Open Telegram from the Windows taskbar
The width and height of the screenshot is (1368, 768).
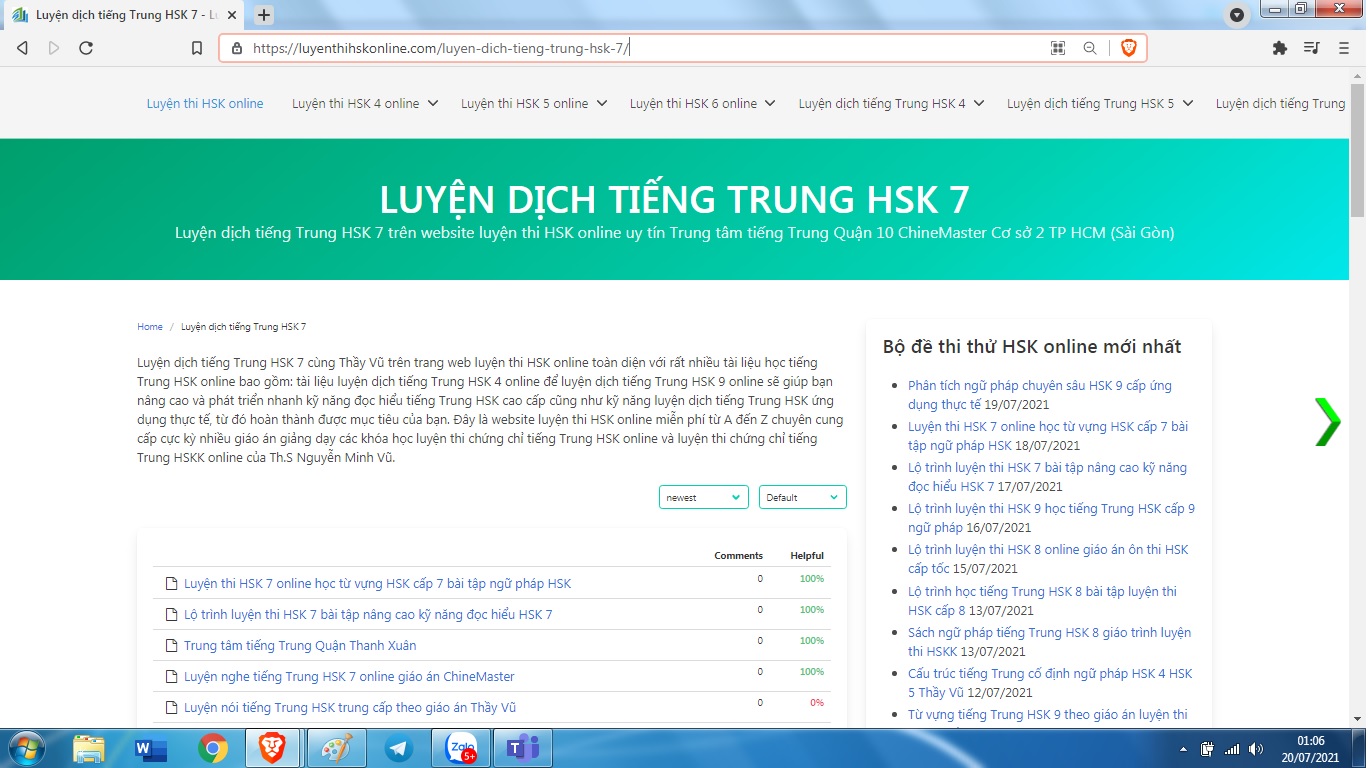pyautogui.click(x=399, y=748)
